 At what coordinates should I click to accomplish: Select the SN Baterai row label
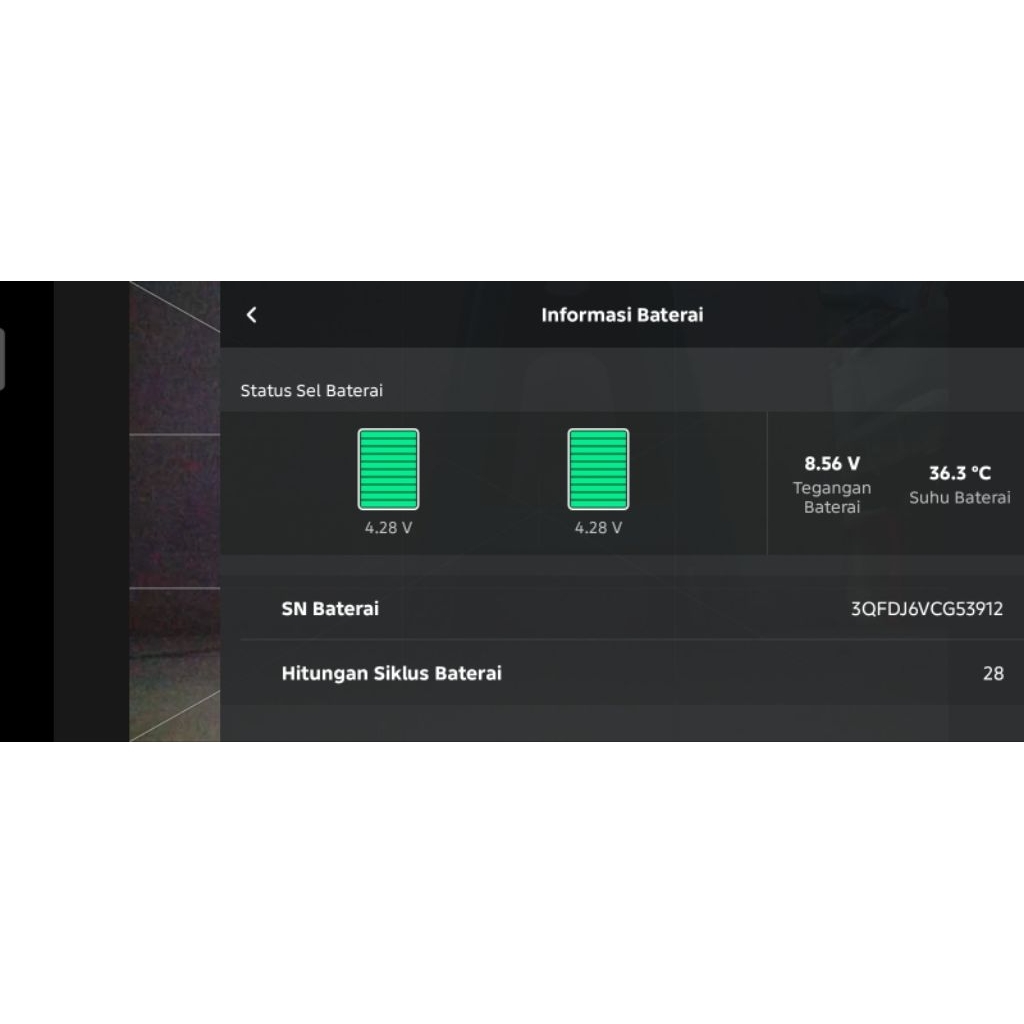point(330,609)
